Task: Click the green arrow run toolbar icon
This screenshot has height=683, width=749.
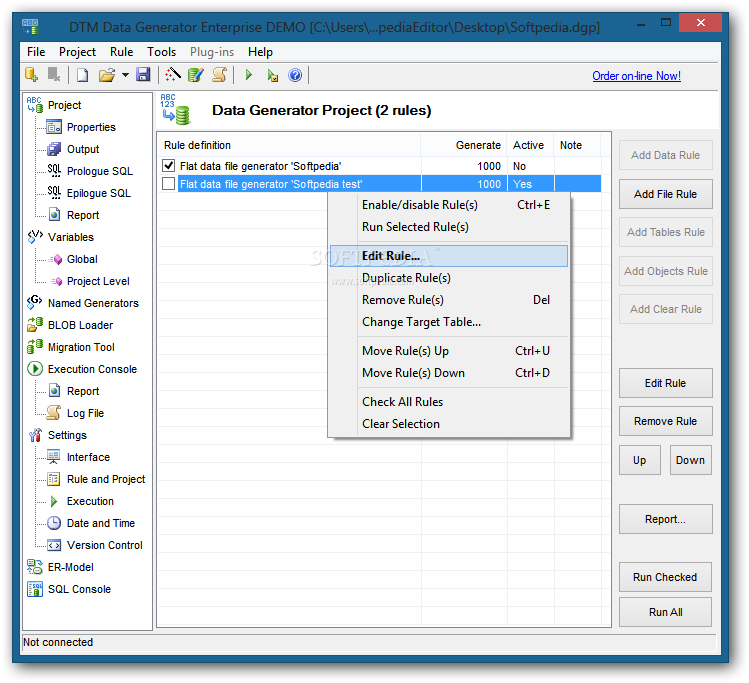Action: [249, 75]
